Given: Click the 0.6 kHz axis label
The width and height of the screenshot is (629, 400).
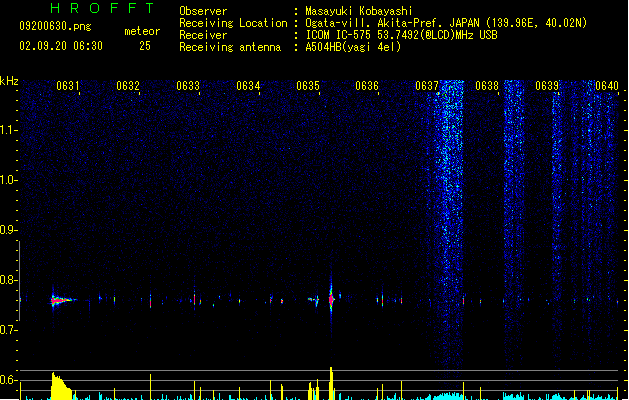Looking at the screenshot, I should (x=8, y=380).
